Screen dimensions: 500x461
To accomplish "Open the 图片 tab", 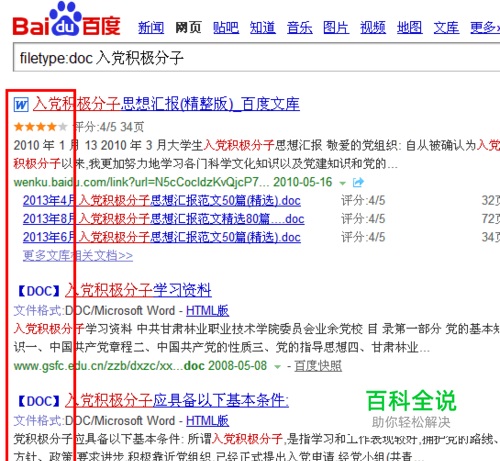I will tap(336, 27).
